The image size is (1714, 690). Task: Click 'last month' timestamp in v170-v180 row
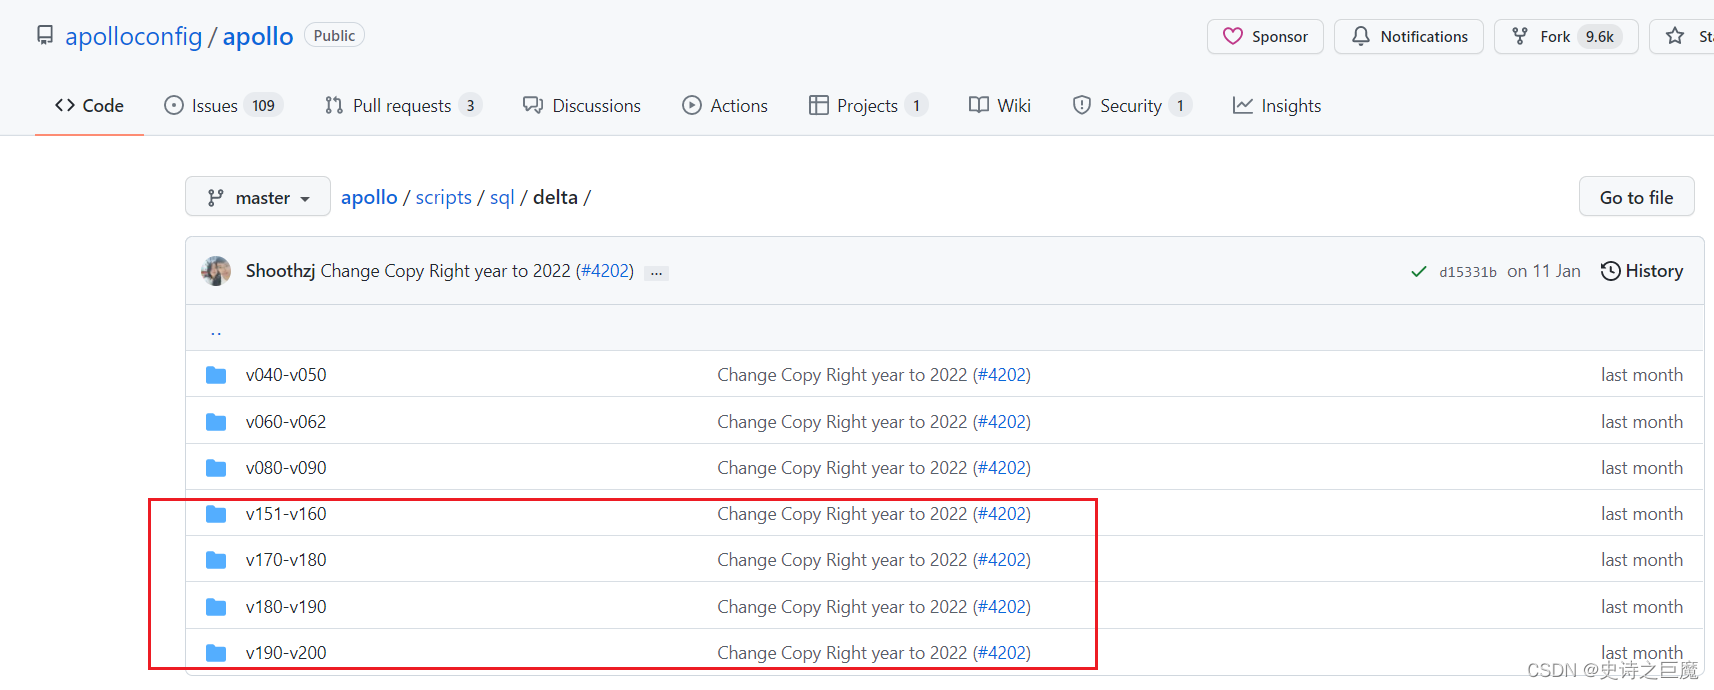click(x=1642, y=560)
